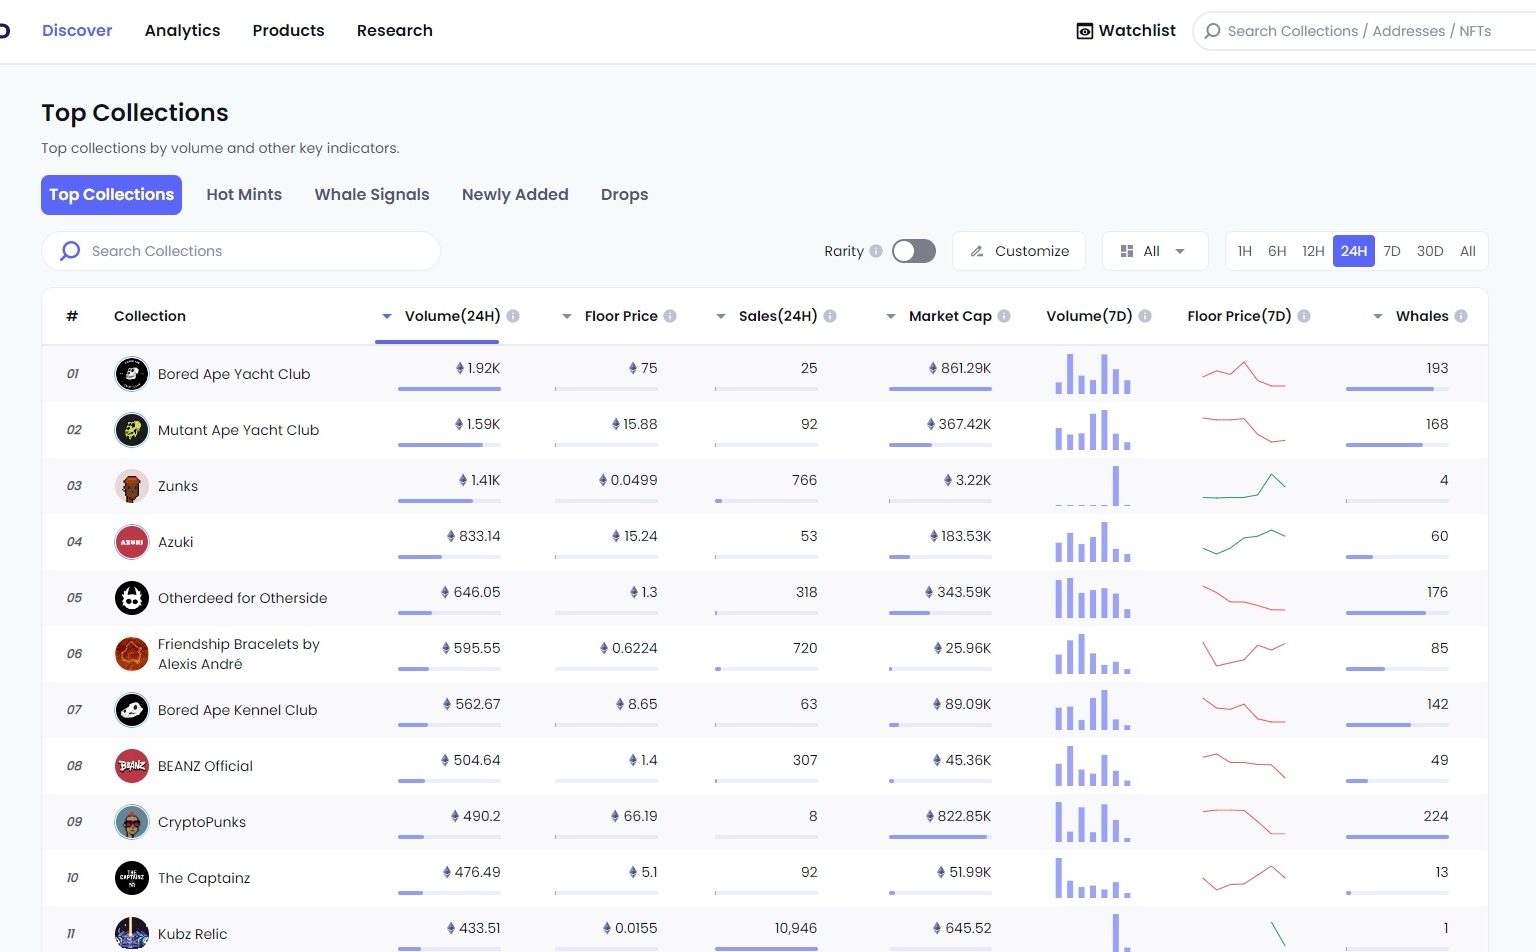Open Bored Ape Yacht Club collection name
1536x952 pixels.
234,374
